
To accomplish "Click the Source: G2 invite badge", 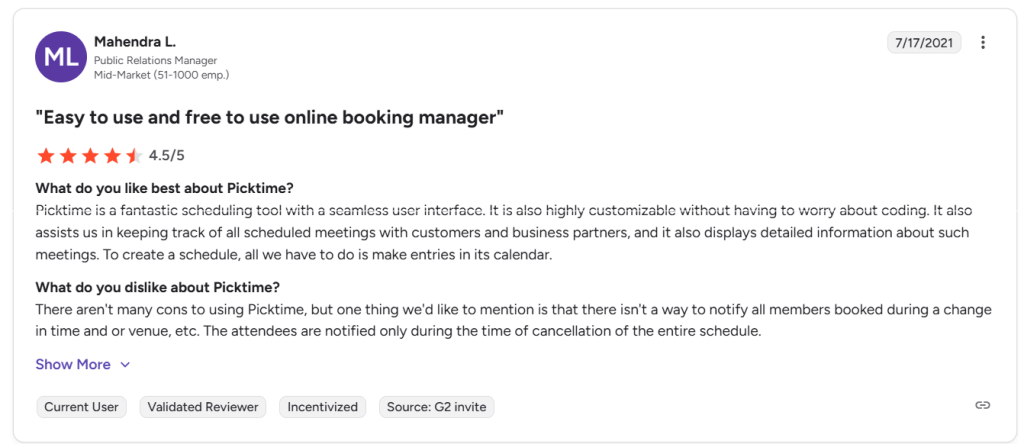I will (436, 407).
